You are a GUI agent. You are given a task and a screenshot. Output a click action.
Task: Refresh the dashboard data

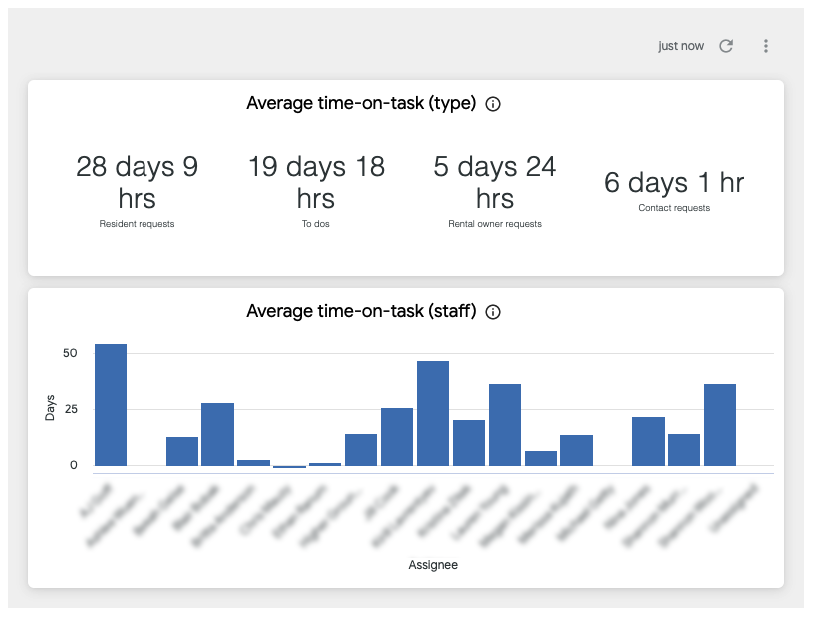726,46
